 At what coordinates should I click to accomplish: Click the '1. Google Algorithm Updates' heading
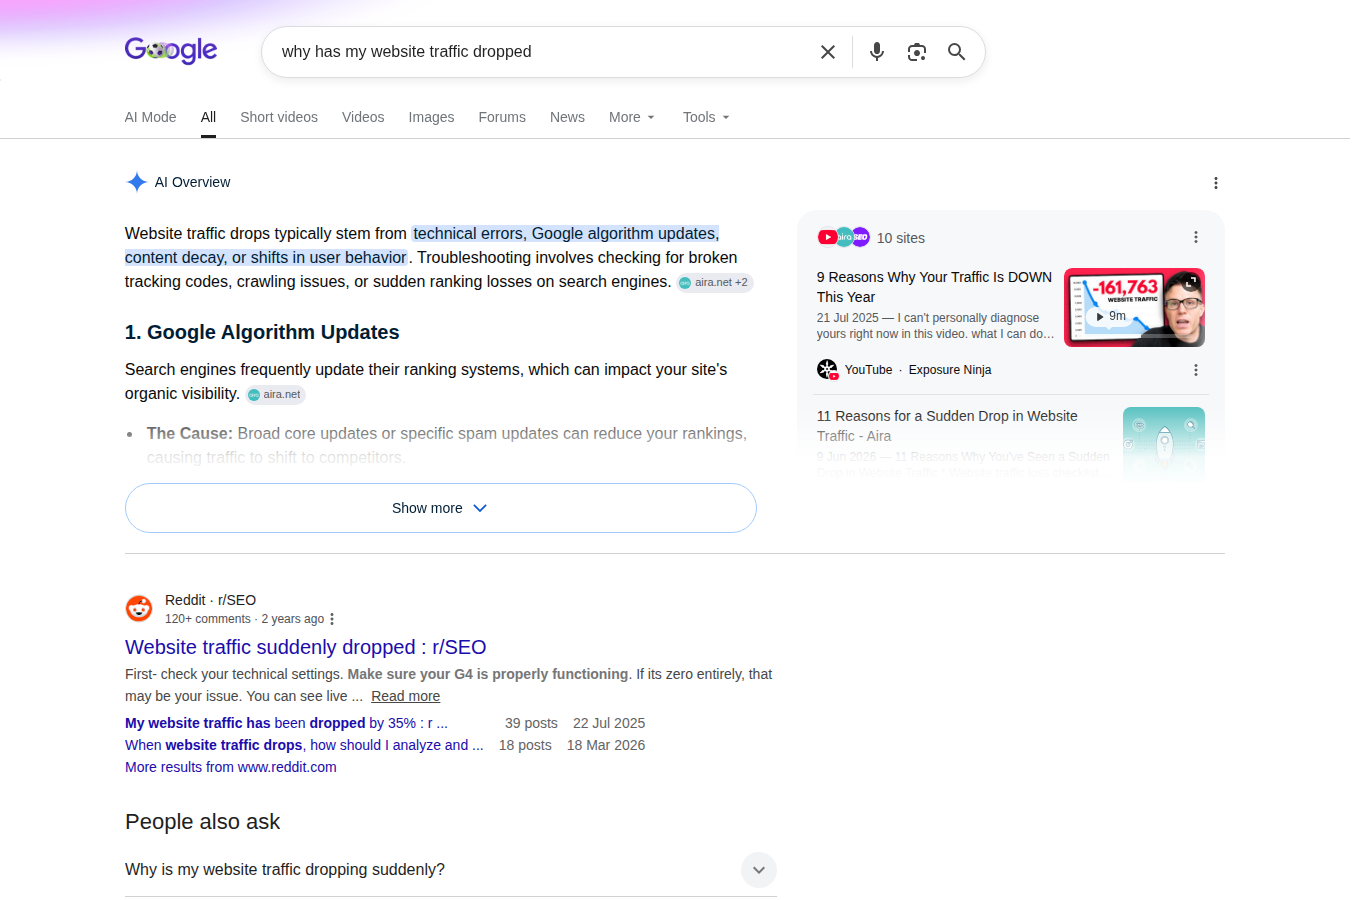point(262,332)
